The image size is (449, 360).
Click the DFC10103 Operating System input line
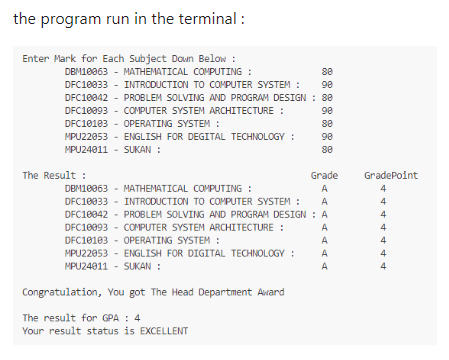click(199, 124)
